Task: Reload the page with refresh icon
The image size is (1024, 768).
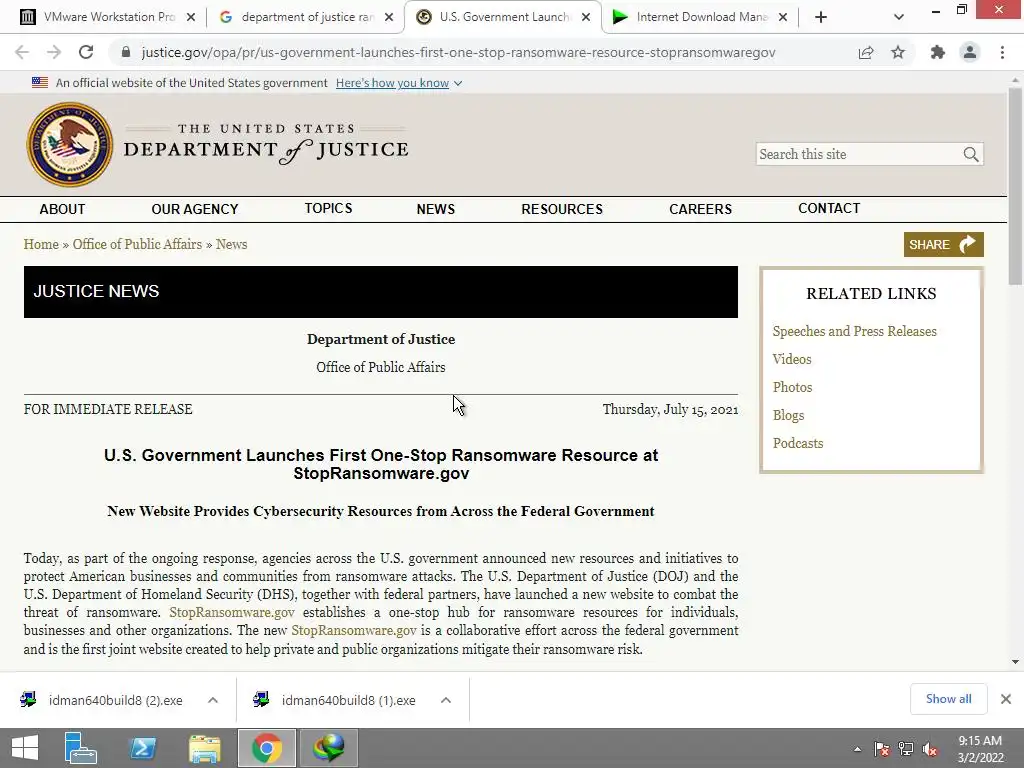Action: click(86, 52)
